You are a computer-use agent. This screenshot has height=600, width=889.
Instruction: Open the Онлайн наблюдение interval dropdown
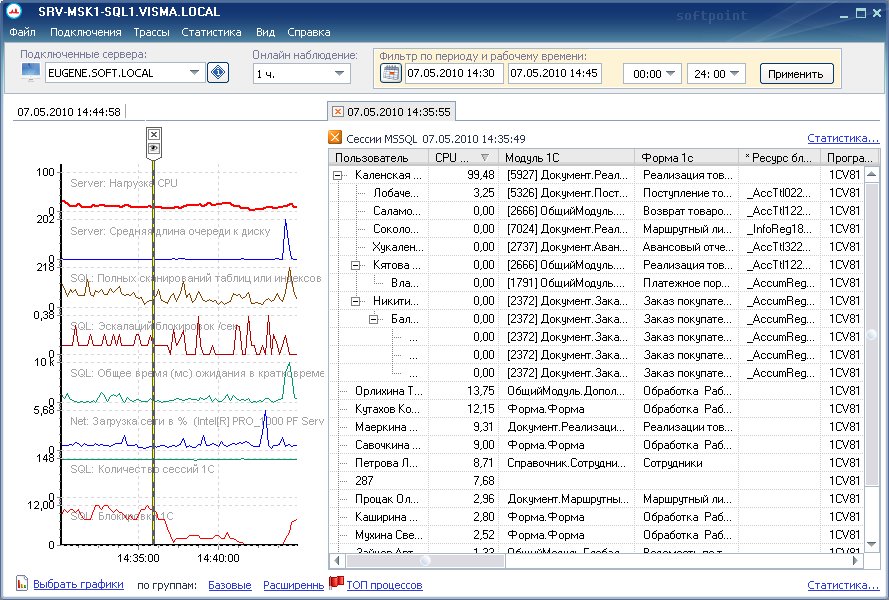point(340,74)
